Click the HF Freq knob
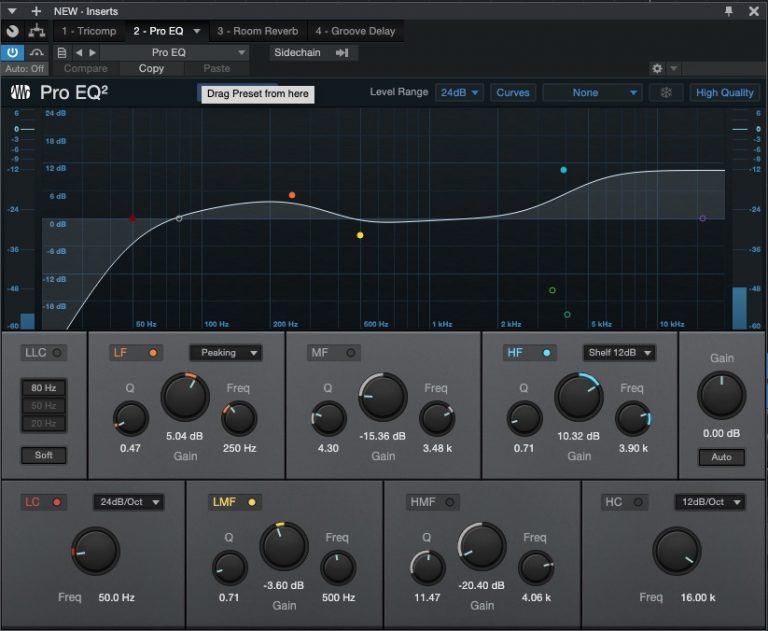Viewport: 768px width, 631px height. [x=633, y=419]
